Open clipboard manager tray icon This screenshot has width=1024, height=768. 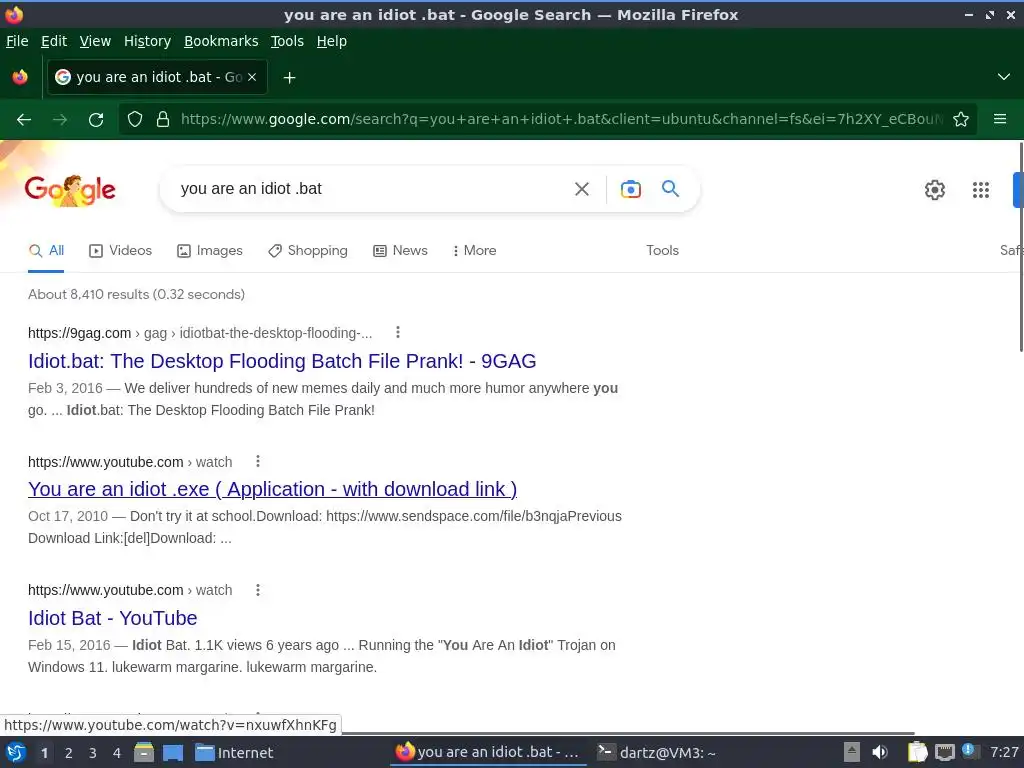(x=917, y=752)
